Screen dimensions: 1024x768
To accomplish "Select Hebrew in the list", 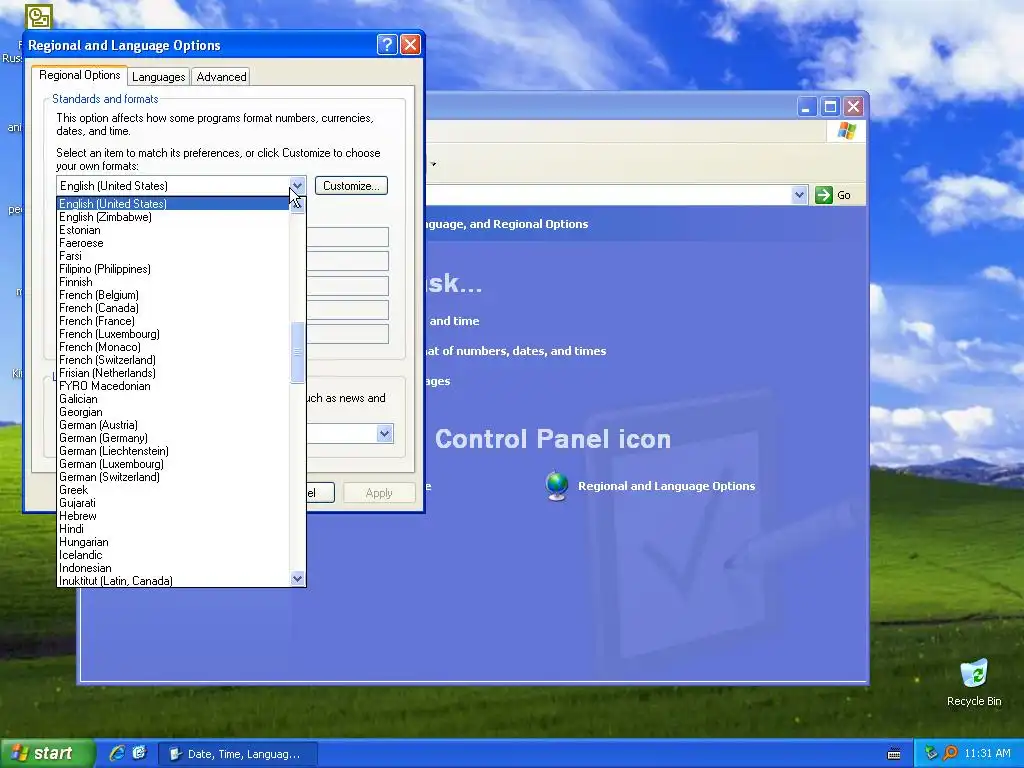I will (173, 516).
